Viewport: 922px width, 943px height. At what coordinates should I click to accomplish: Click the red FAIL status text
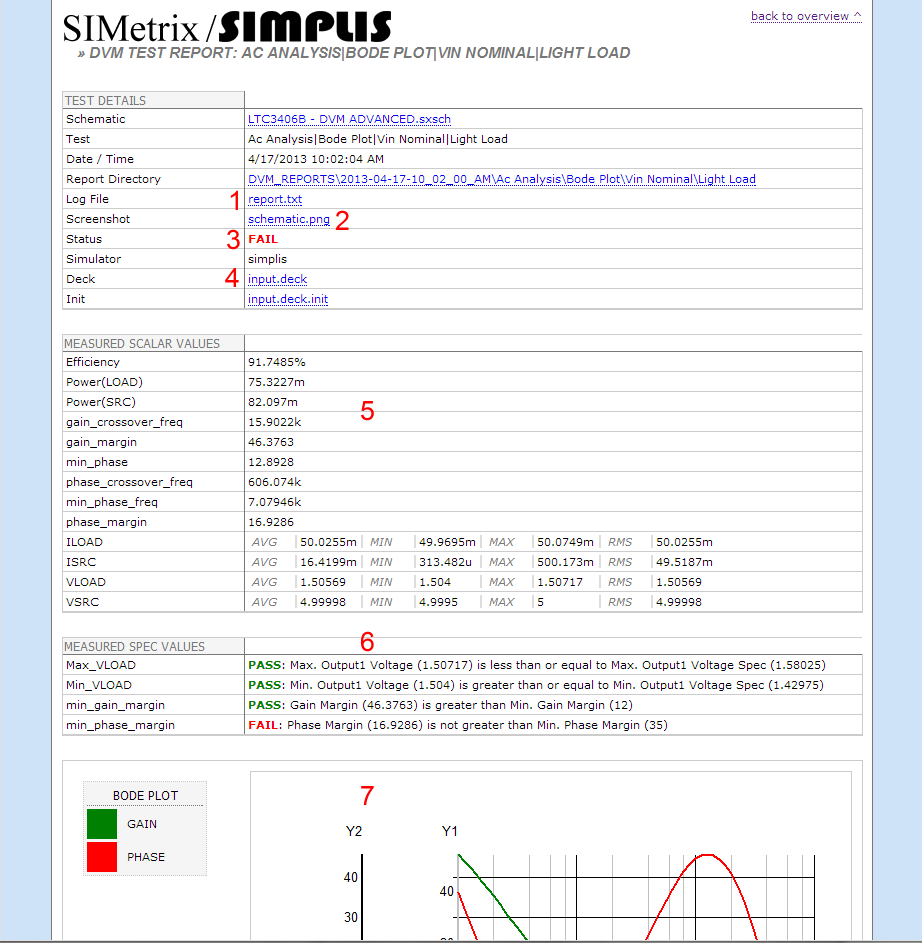[x=262, y=238]
